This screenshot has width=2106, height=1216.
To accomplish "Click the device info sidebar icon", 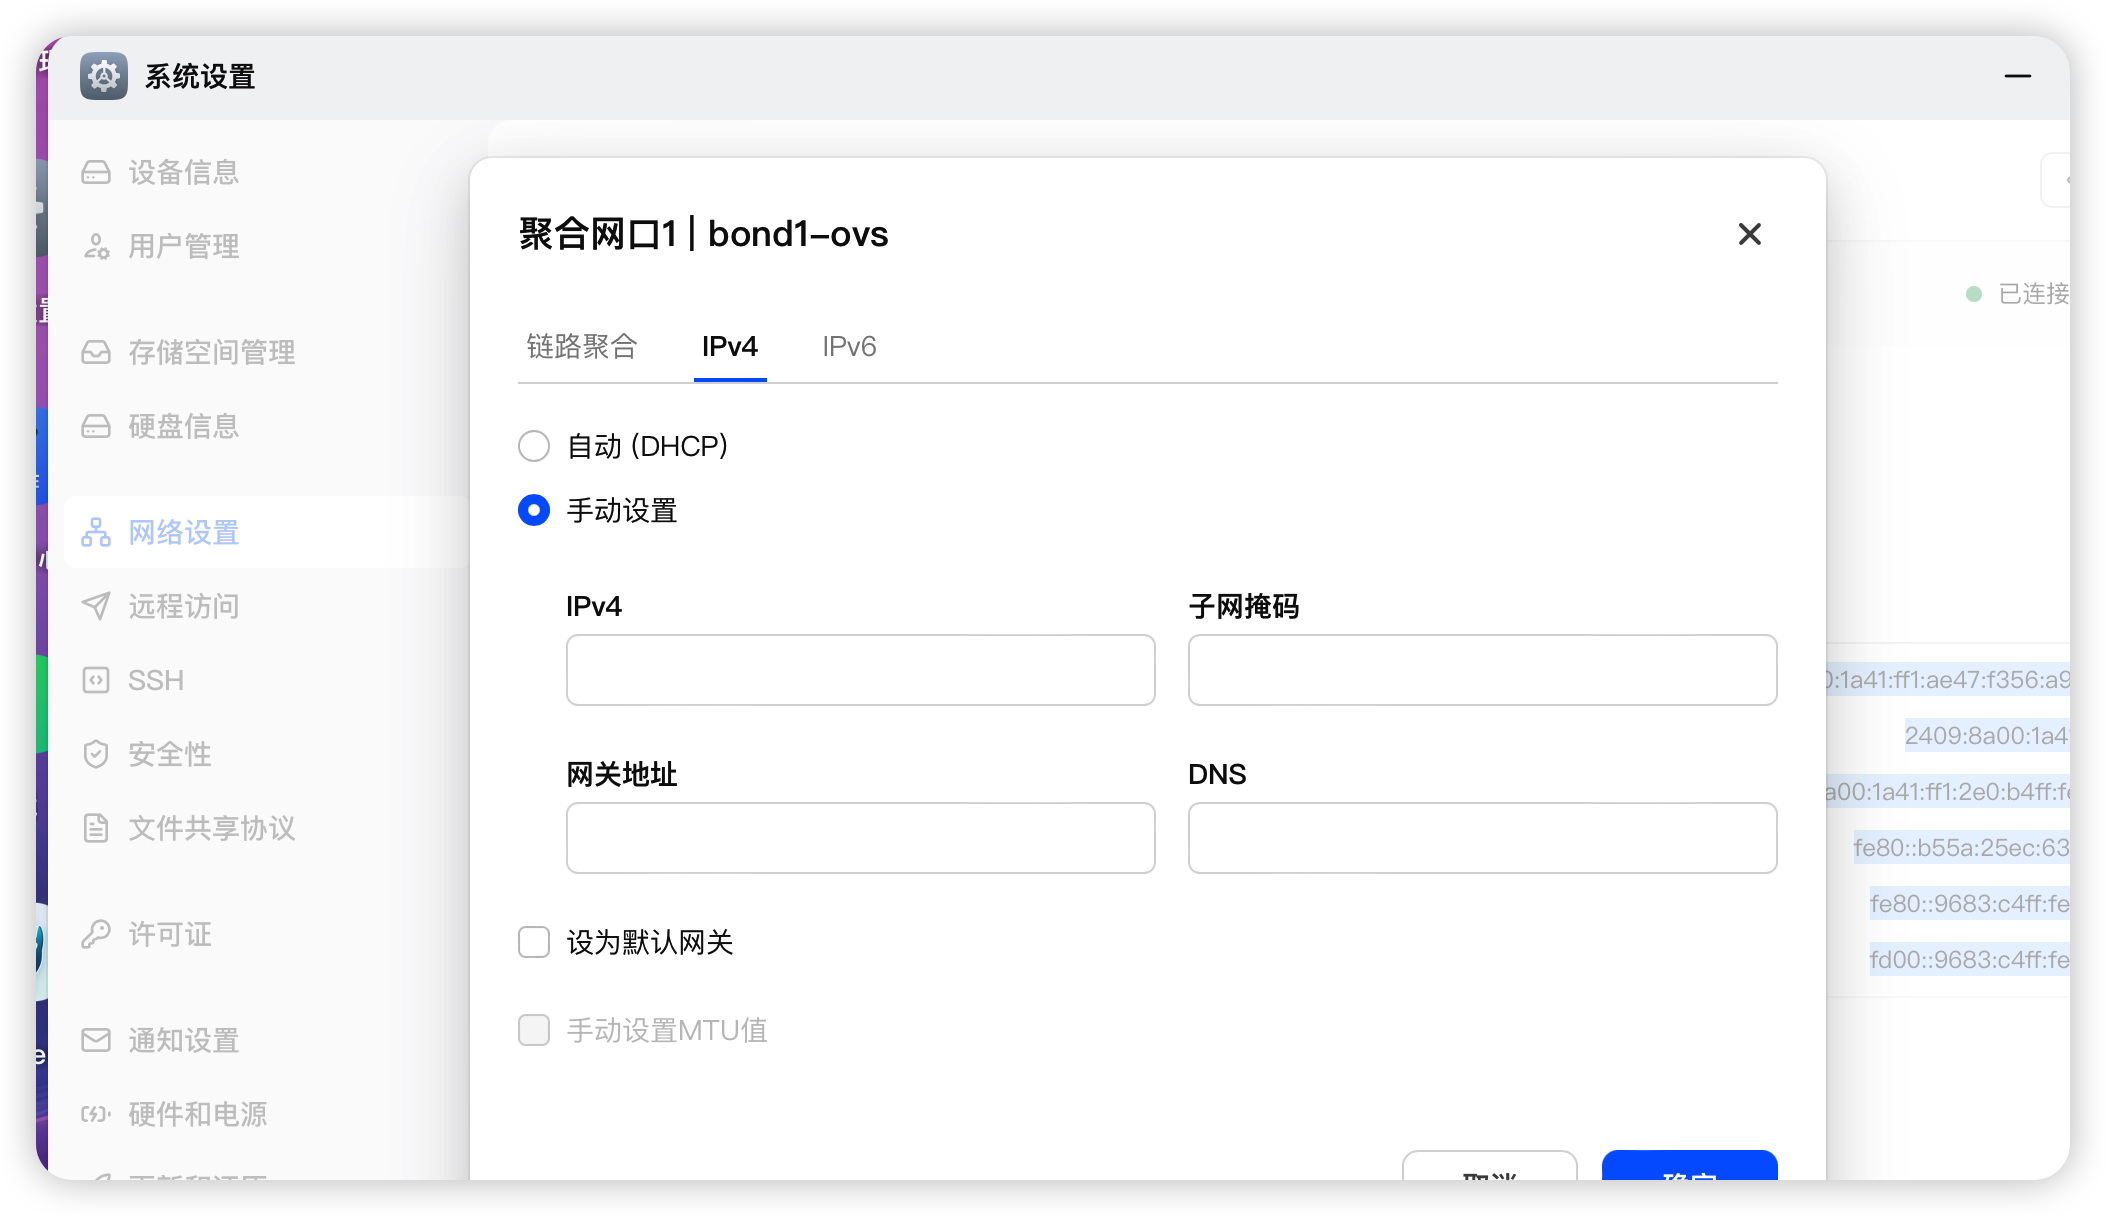I will [96, 173].
